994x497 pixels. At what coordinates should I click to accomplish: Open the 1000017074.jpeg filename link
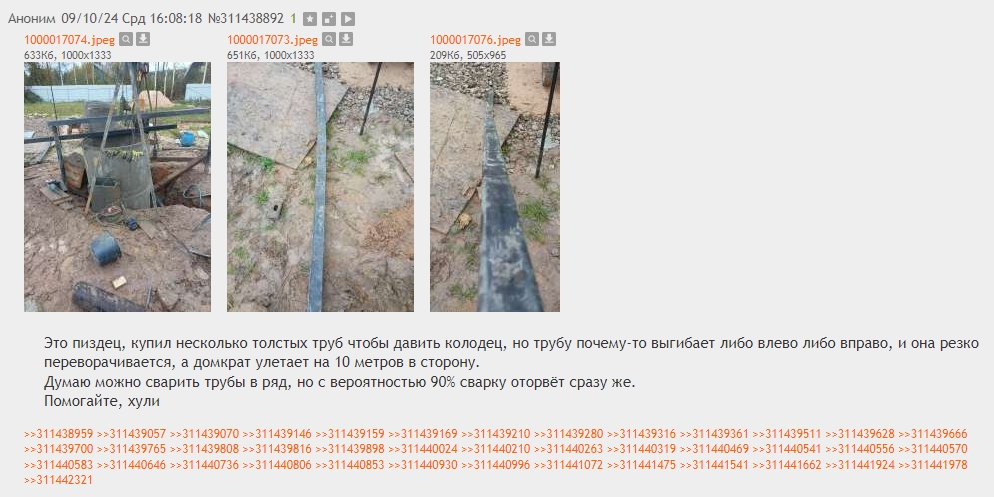point(70,40)
